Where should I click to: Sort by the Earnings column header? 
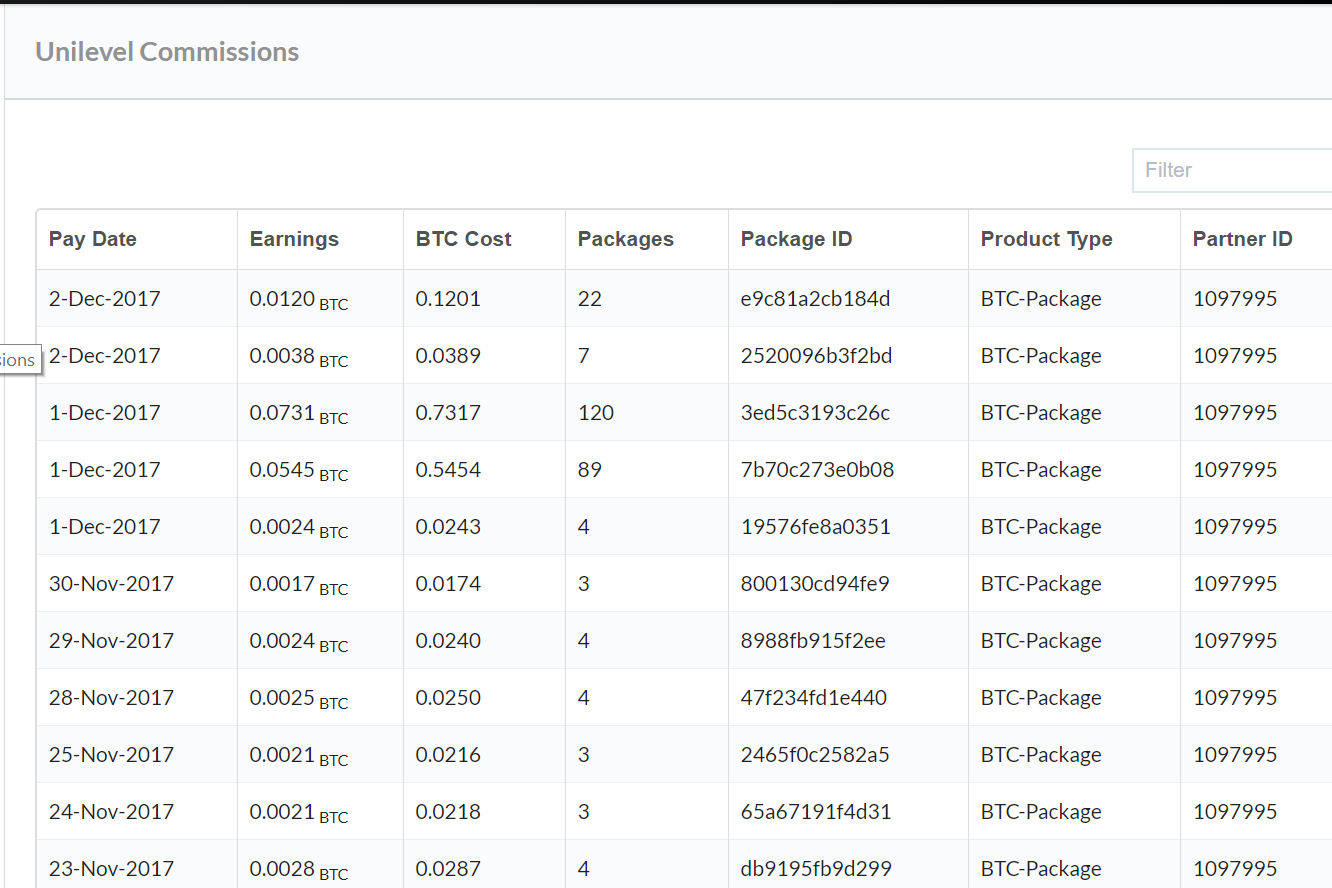tap(294, 239)
